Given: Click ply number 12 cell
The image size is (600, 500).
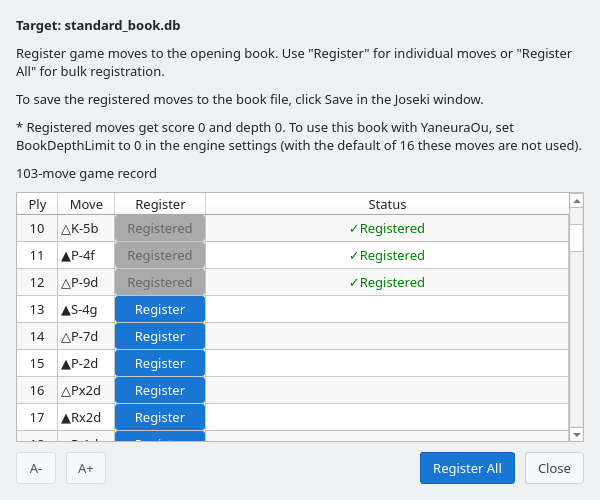Looking at the screenshot, I should point(37,282).
